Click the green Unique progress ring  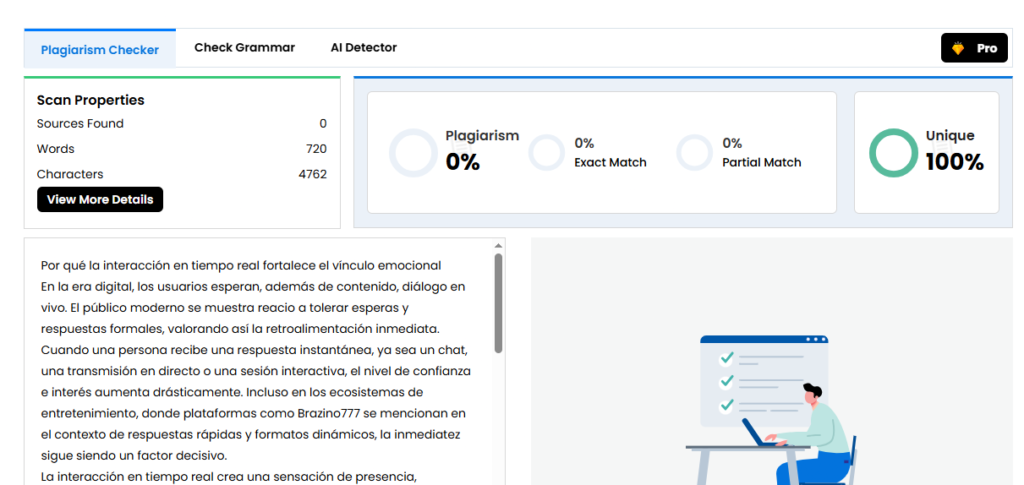pos(893,153)
